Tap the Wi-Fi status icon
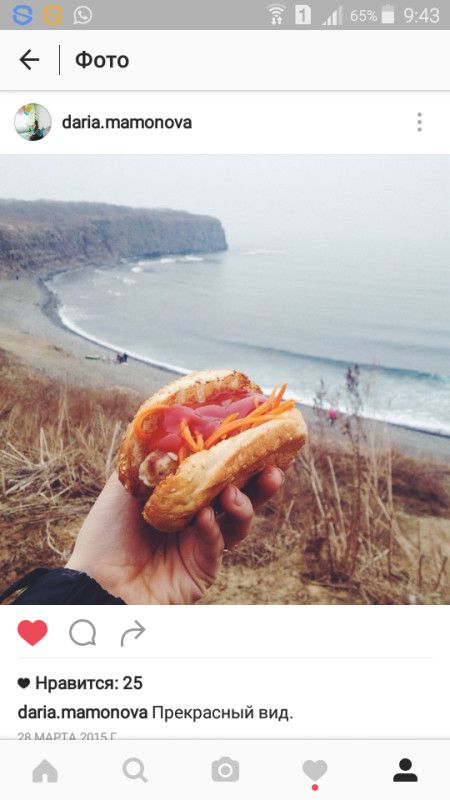The width and height of the screenshot is (450, 800). [x=276, y=15]
